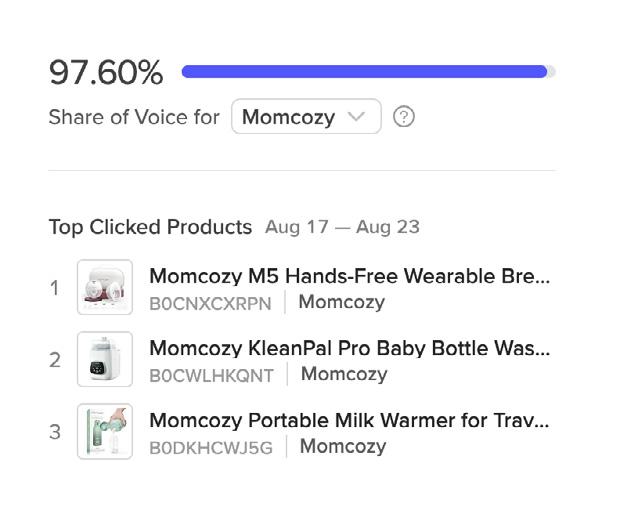Open the Momcozy brand dropdown
Image resolution: width=620 pixels, height=507 pixels.
305,117
